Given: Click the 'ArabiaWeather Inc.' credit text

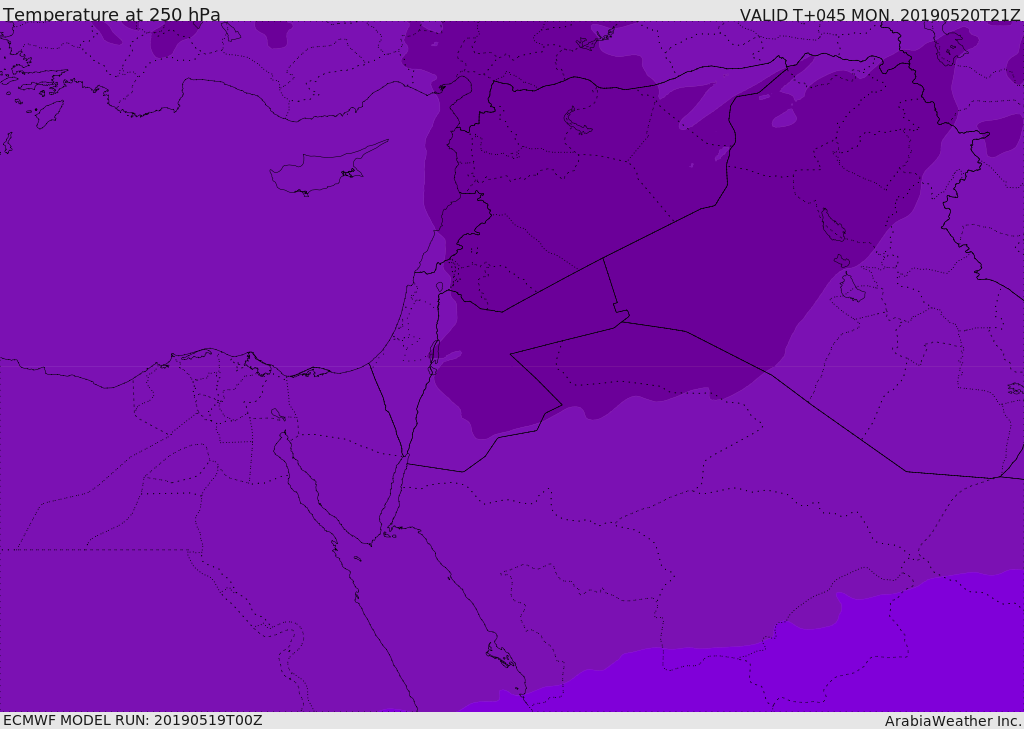Looking at the screenshot, I should click(953, 721).
